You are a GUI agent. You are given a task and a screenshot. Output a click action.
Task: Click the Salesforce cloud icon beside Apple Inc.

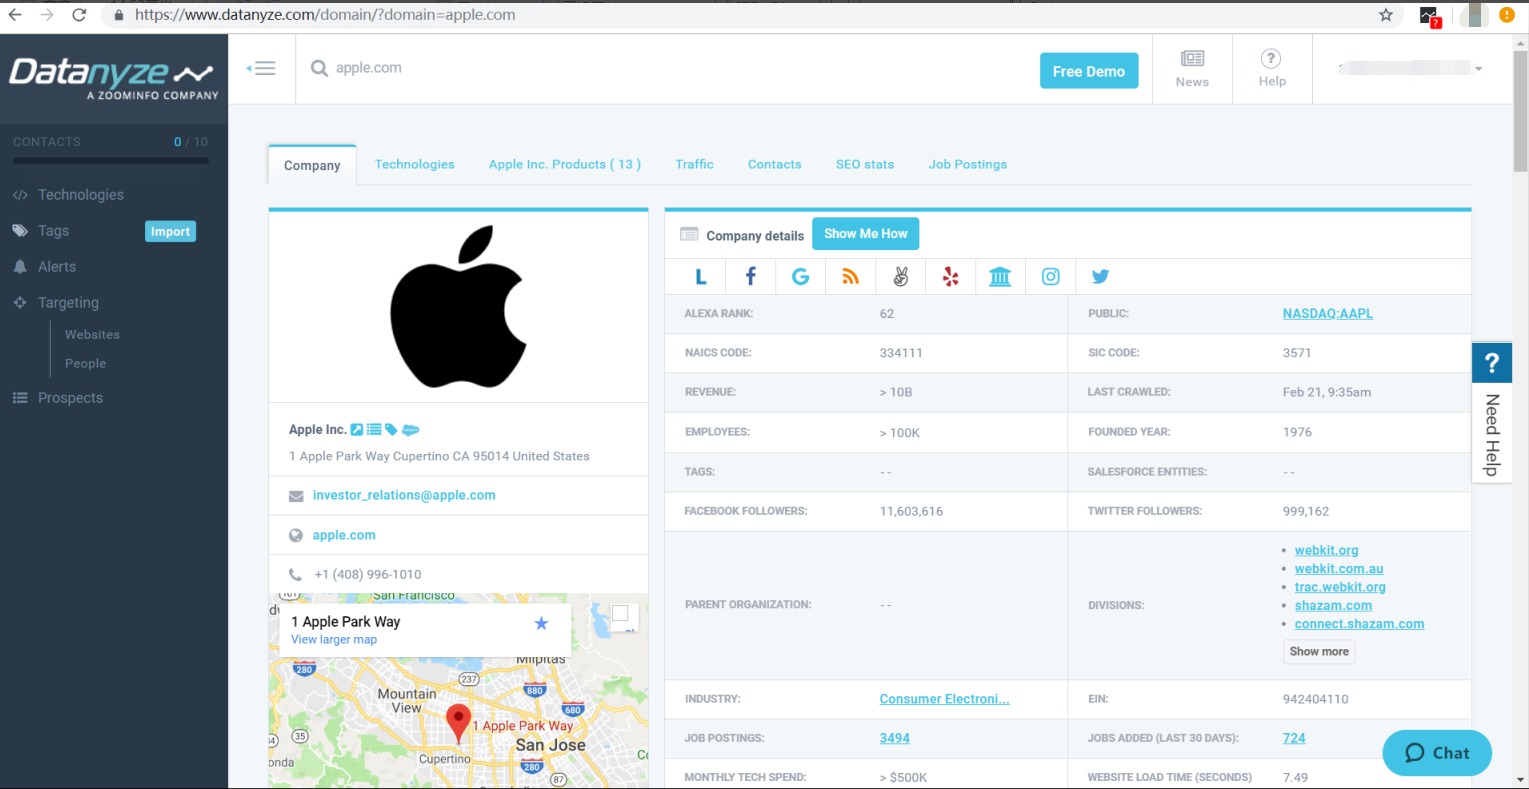(410, 430)
